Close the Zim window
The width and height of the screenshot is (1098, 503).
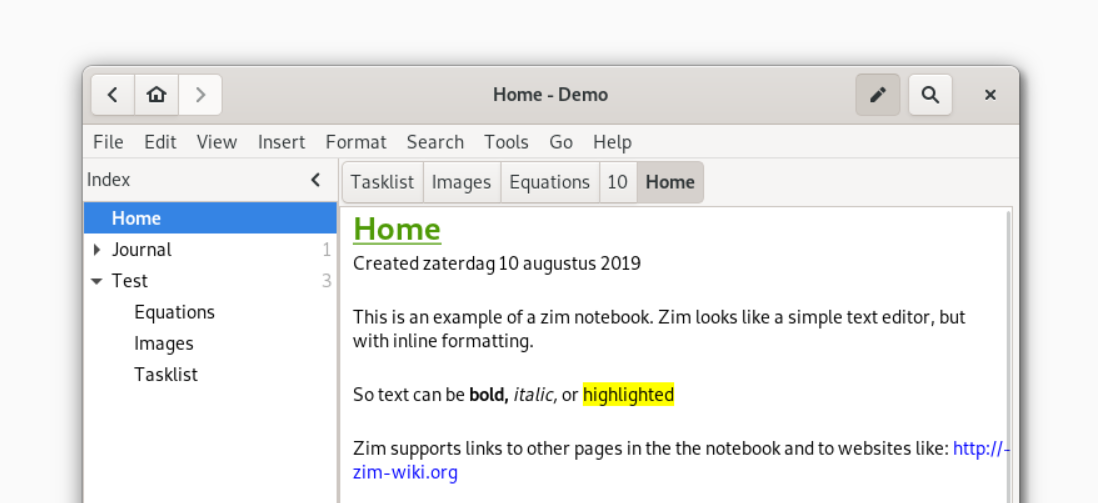click(990, 95)
